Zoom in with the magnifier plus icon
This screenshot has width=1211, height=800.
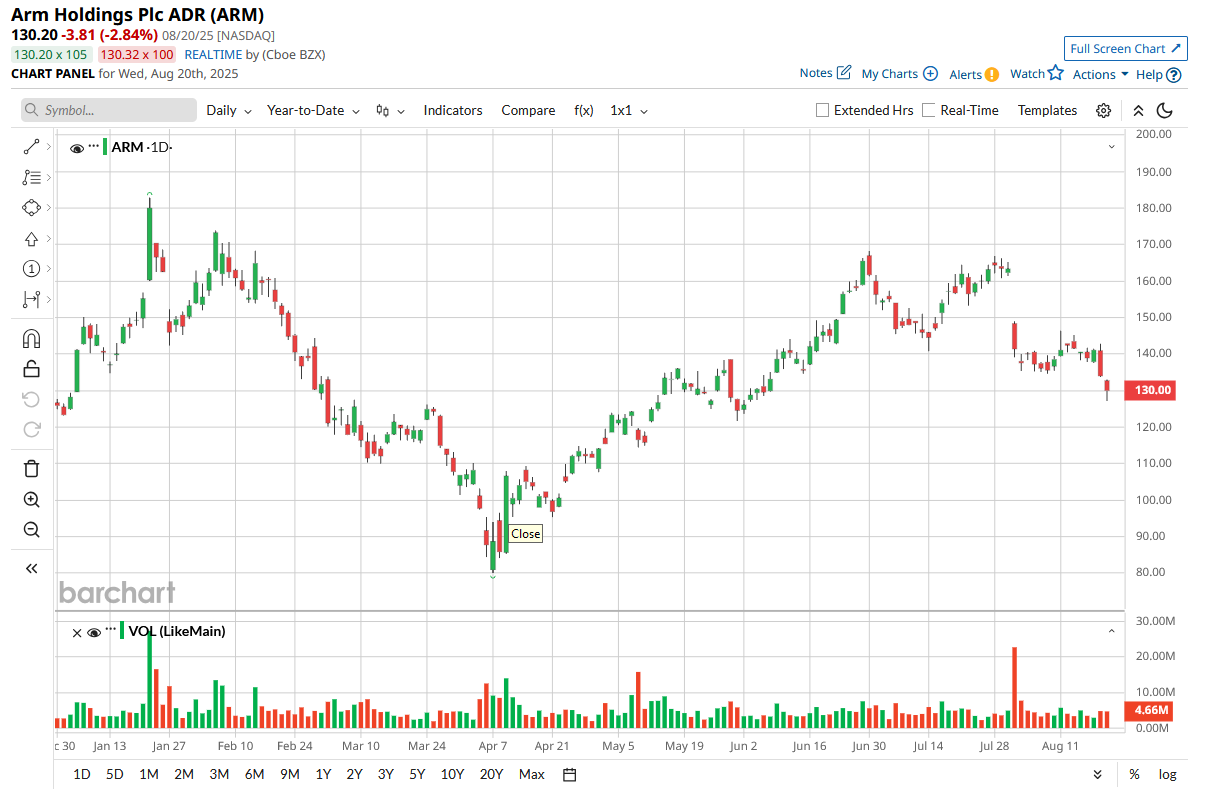click(x=31, y=499)
